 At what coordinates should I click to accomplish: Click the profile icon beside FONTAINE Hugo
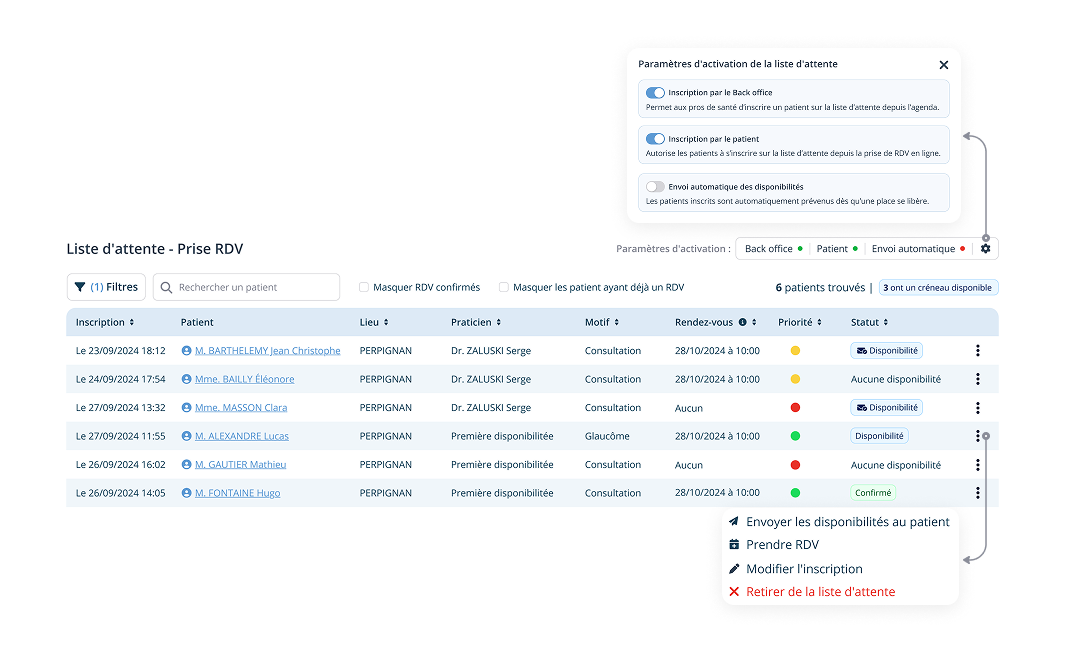(186, 493)
